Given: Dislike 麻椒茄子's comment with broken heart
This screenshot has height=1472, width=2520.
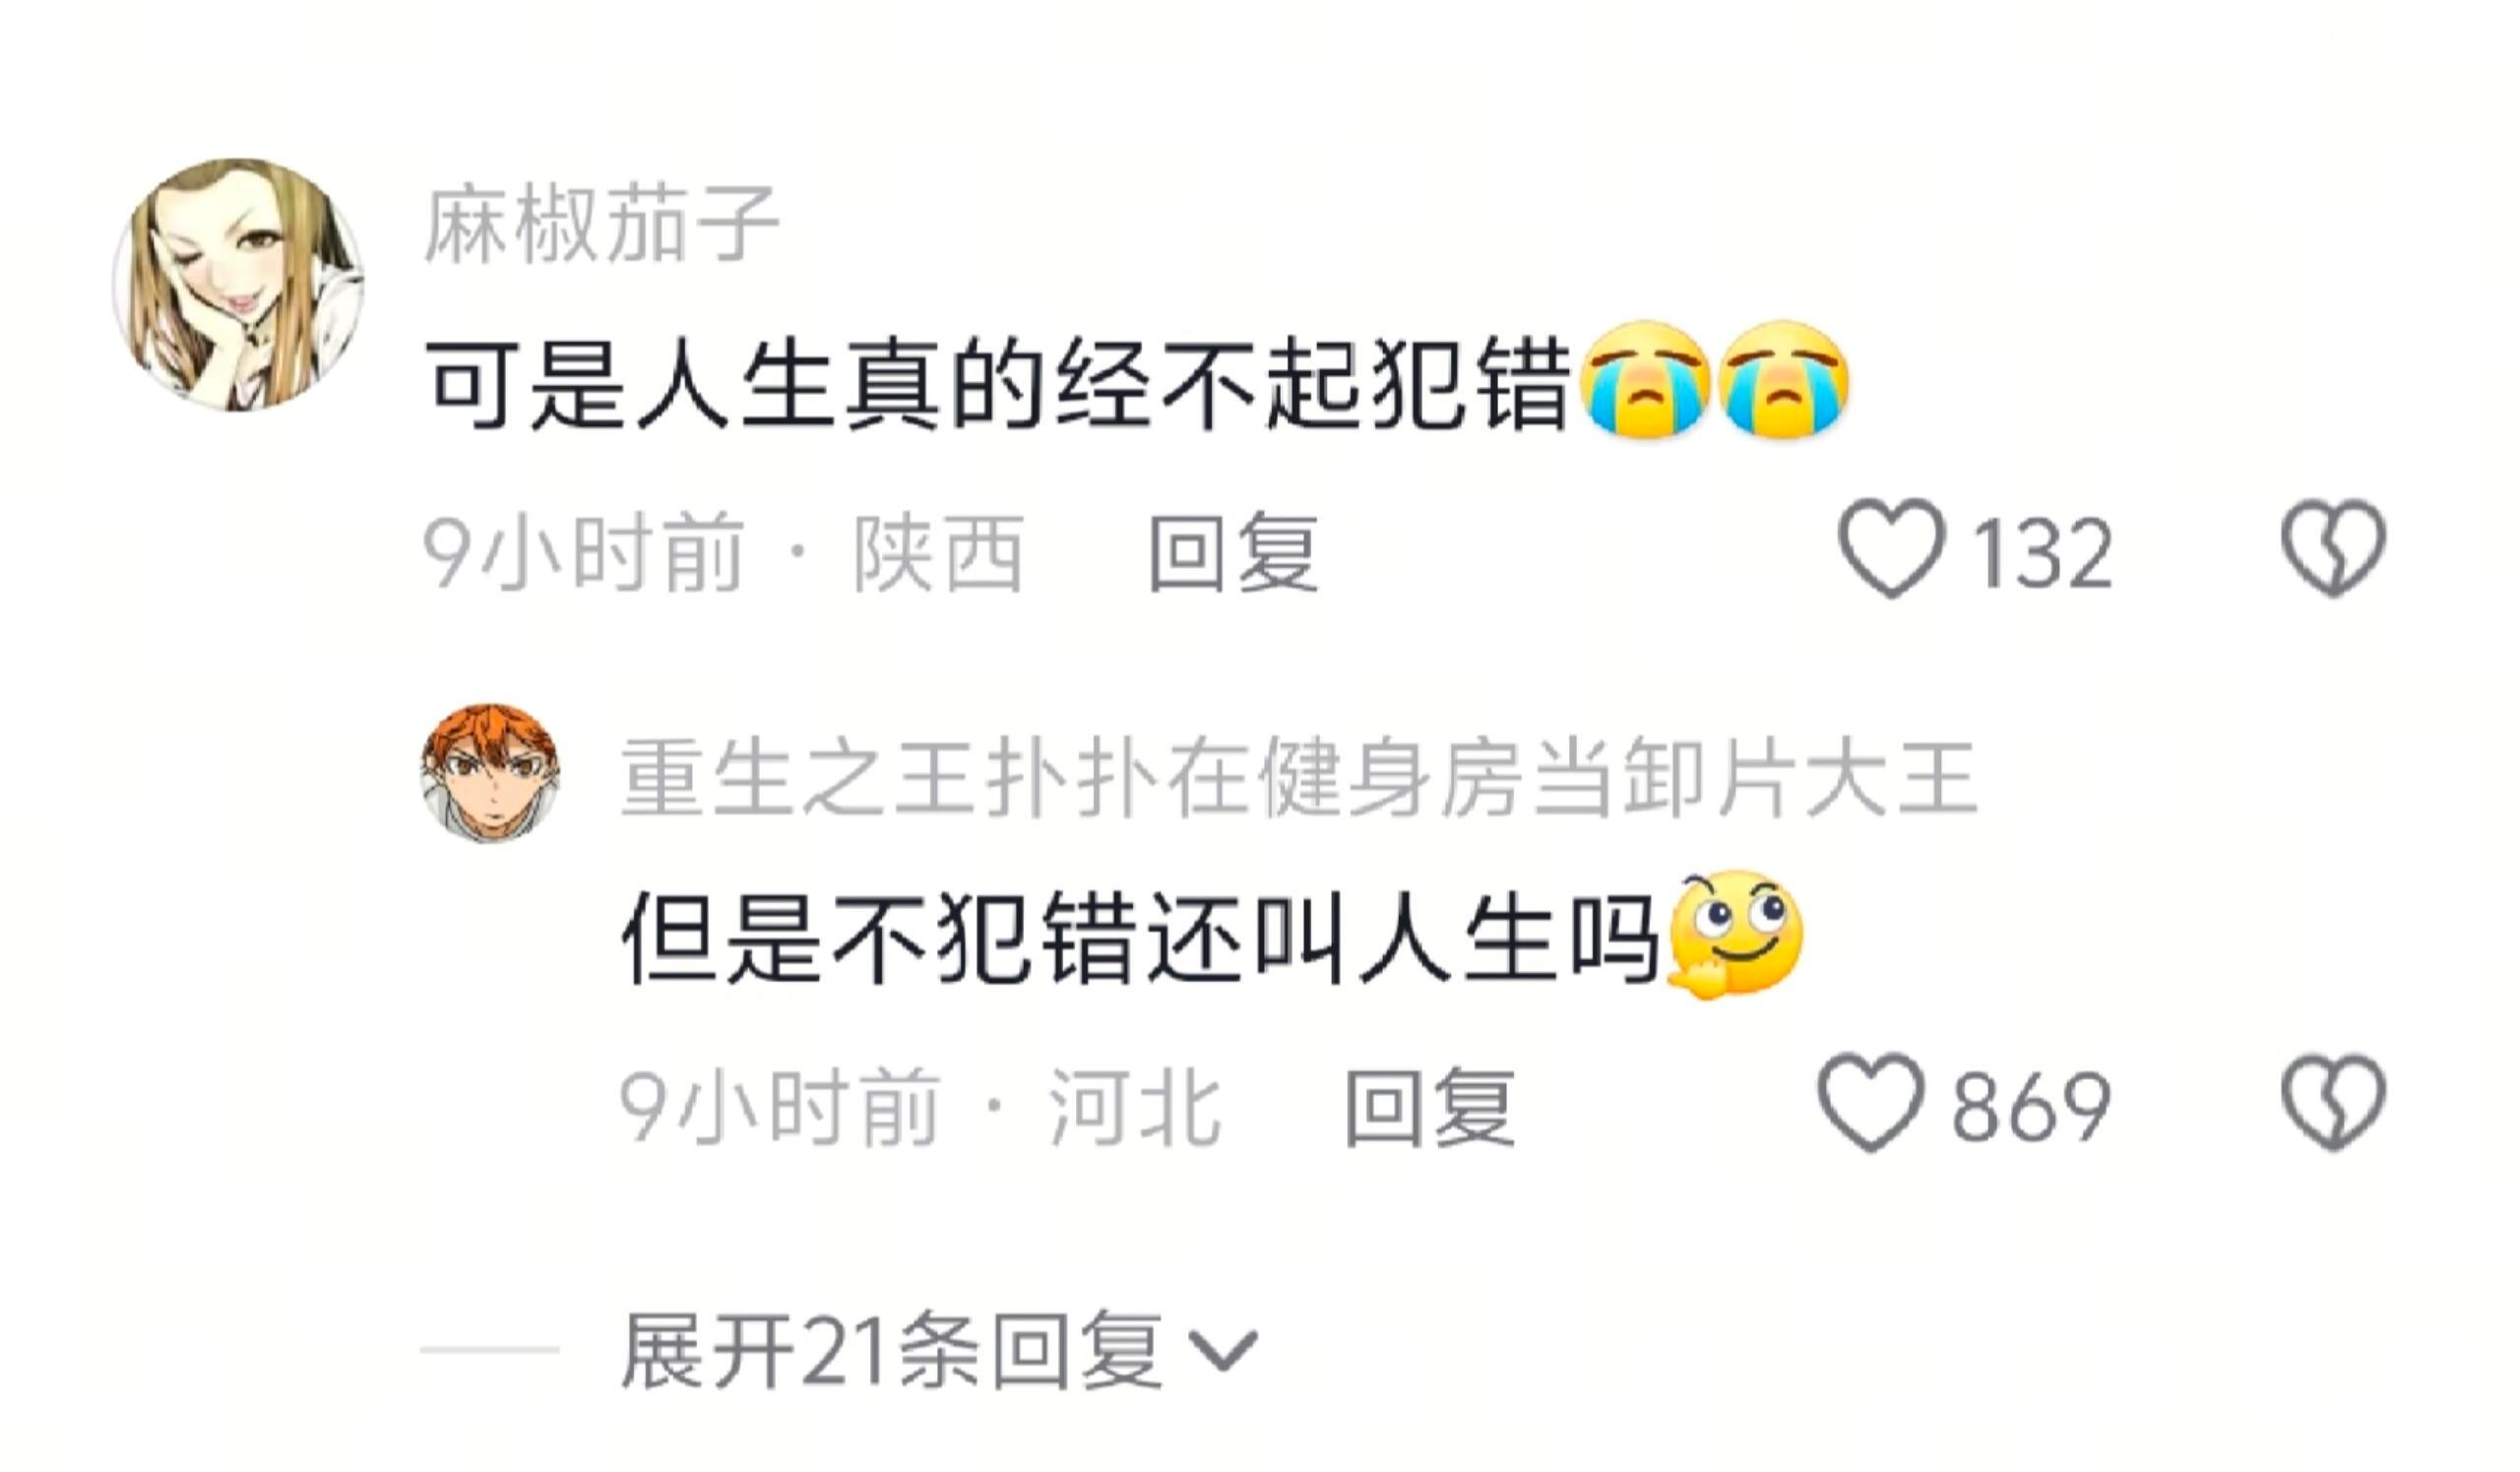Looking at the screenshot, I should point(2334,549).
